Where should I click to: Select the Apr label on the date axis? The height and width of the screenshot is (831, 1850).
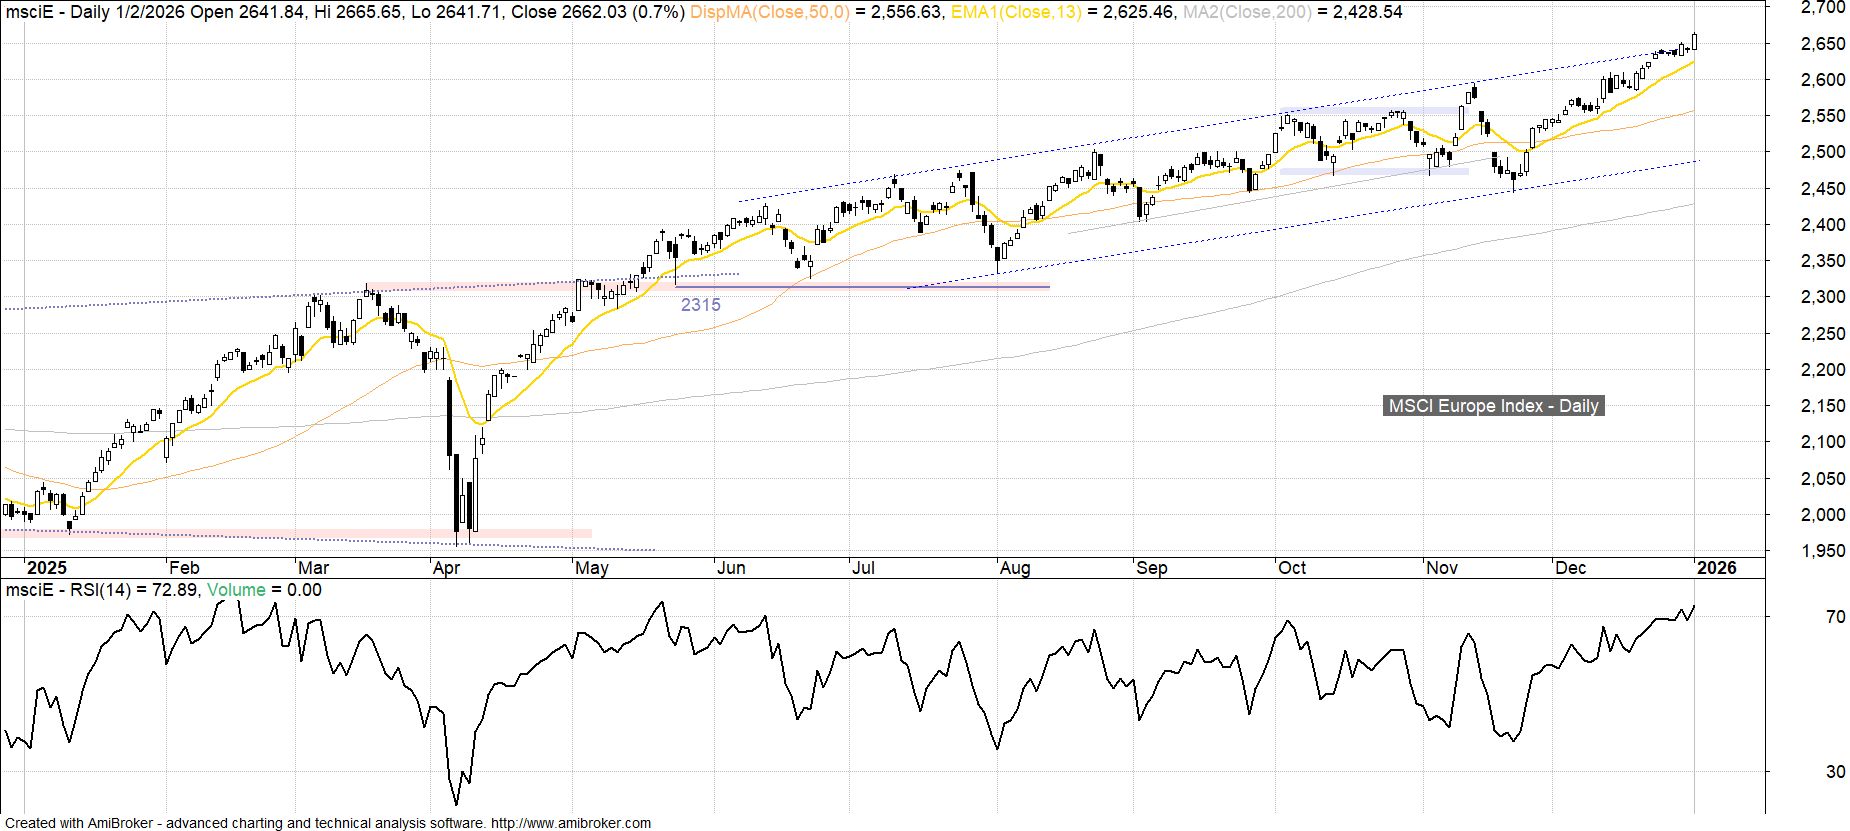[x=446, y=568]
